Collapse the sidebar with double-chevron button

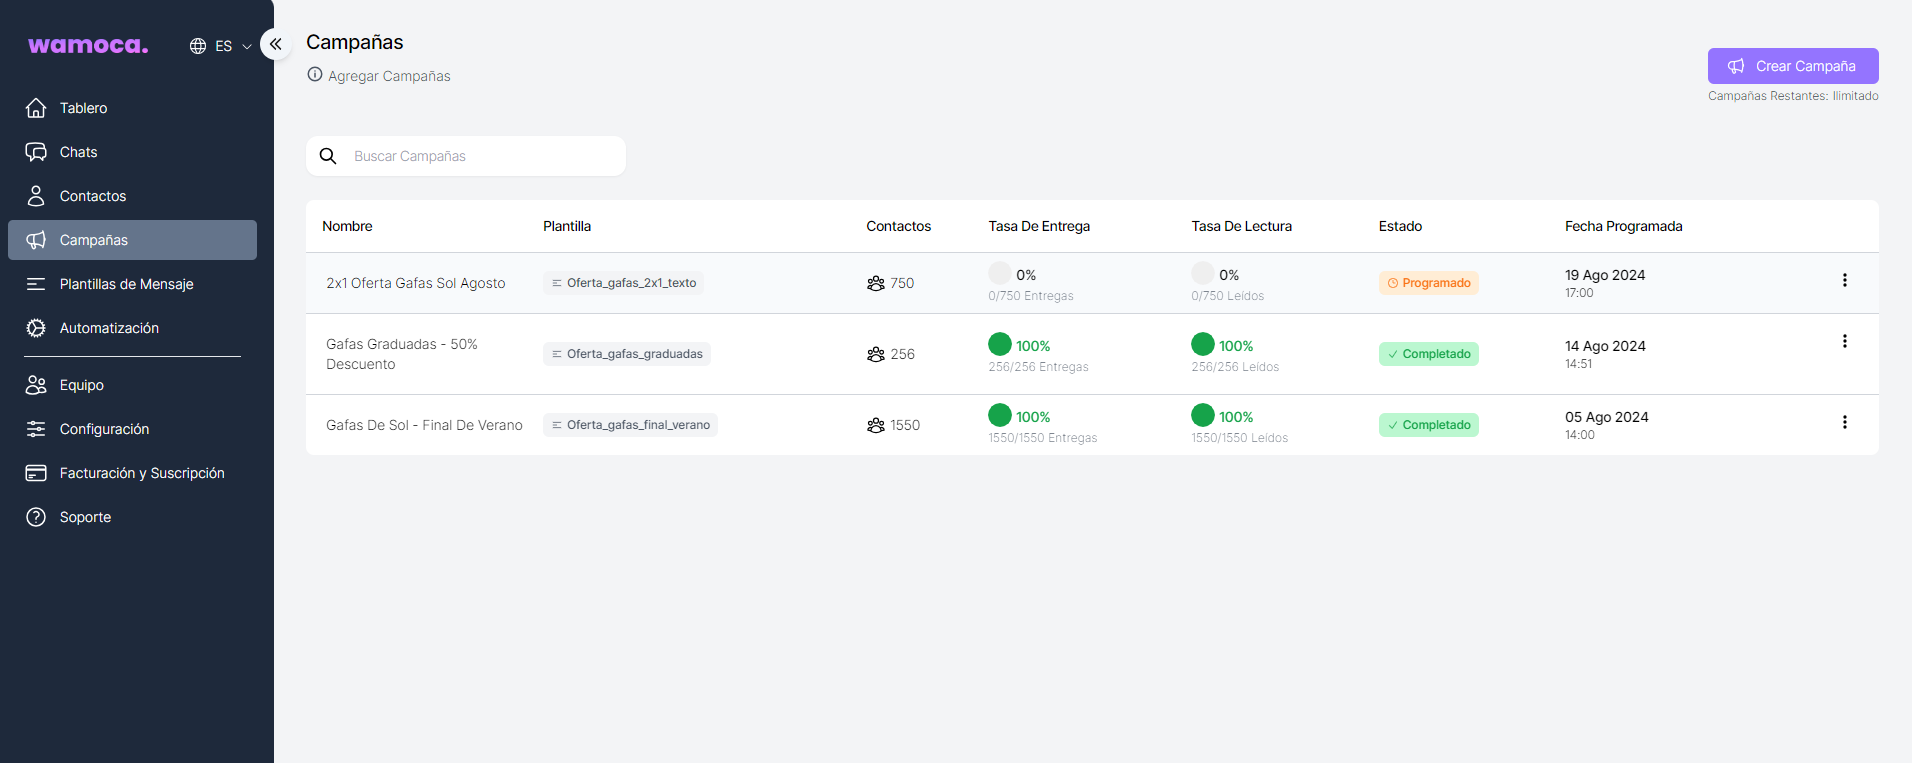pos(275,44)
